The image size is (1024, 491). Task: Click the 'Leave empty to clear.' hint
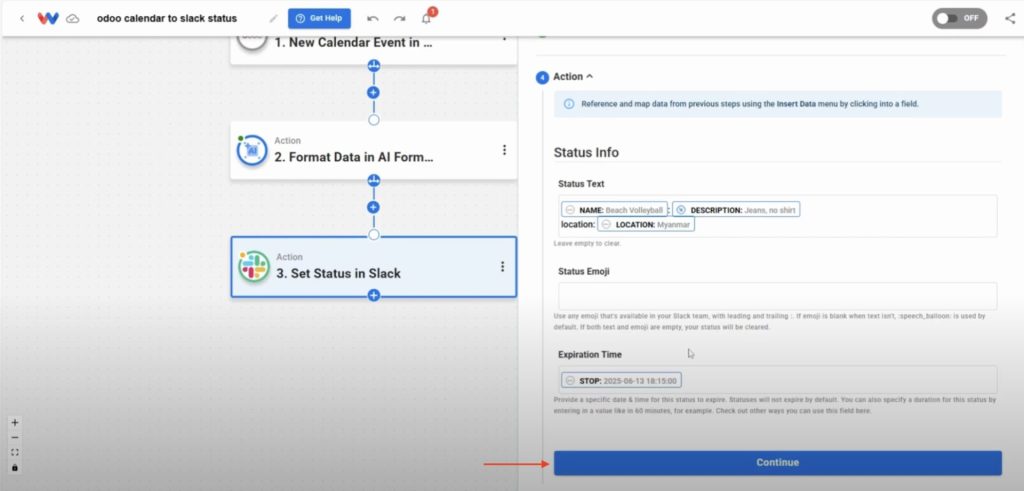point(587,244)
